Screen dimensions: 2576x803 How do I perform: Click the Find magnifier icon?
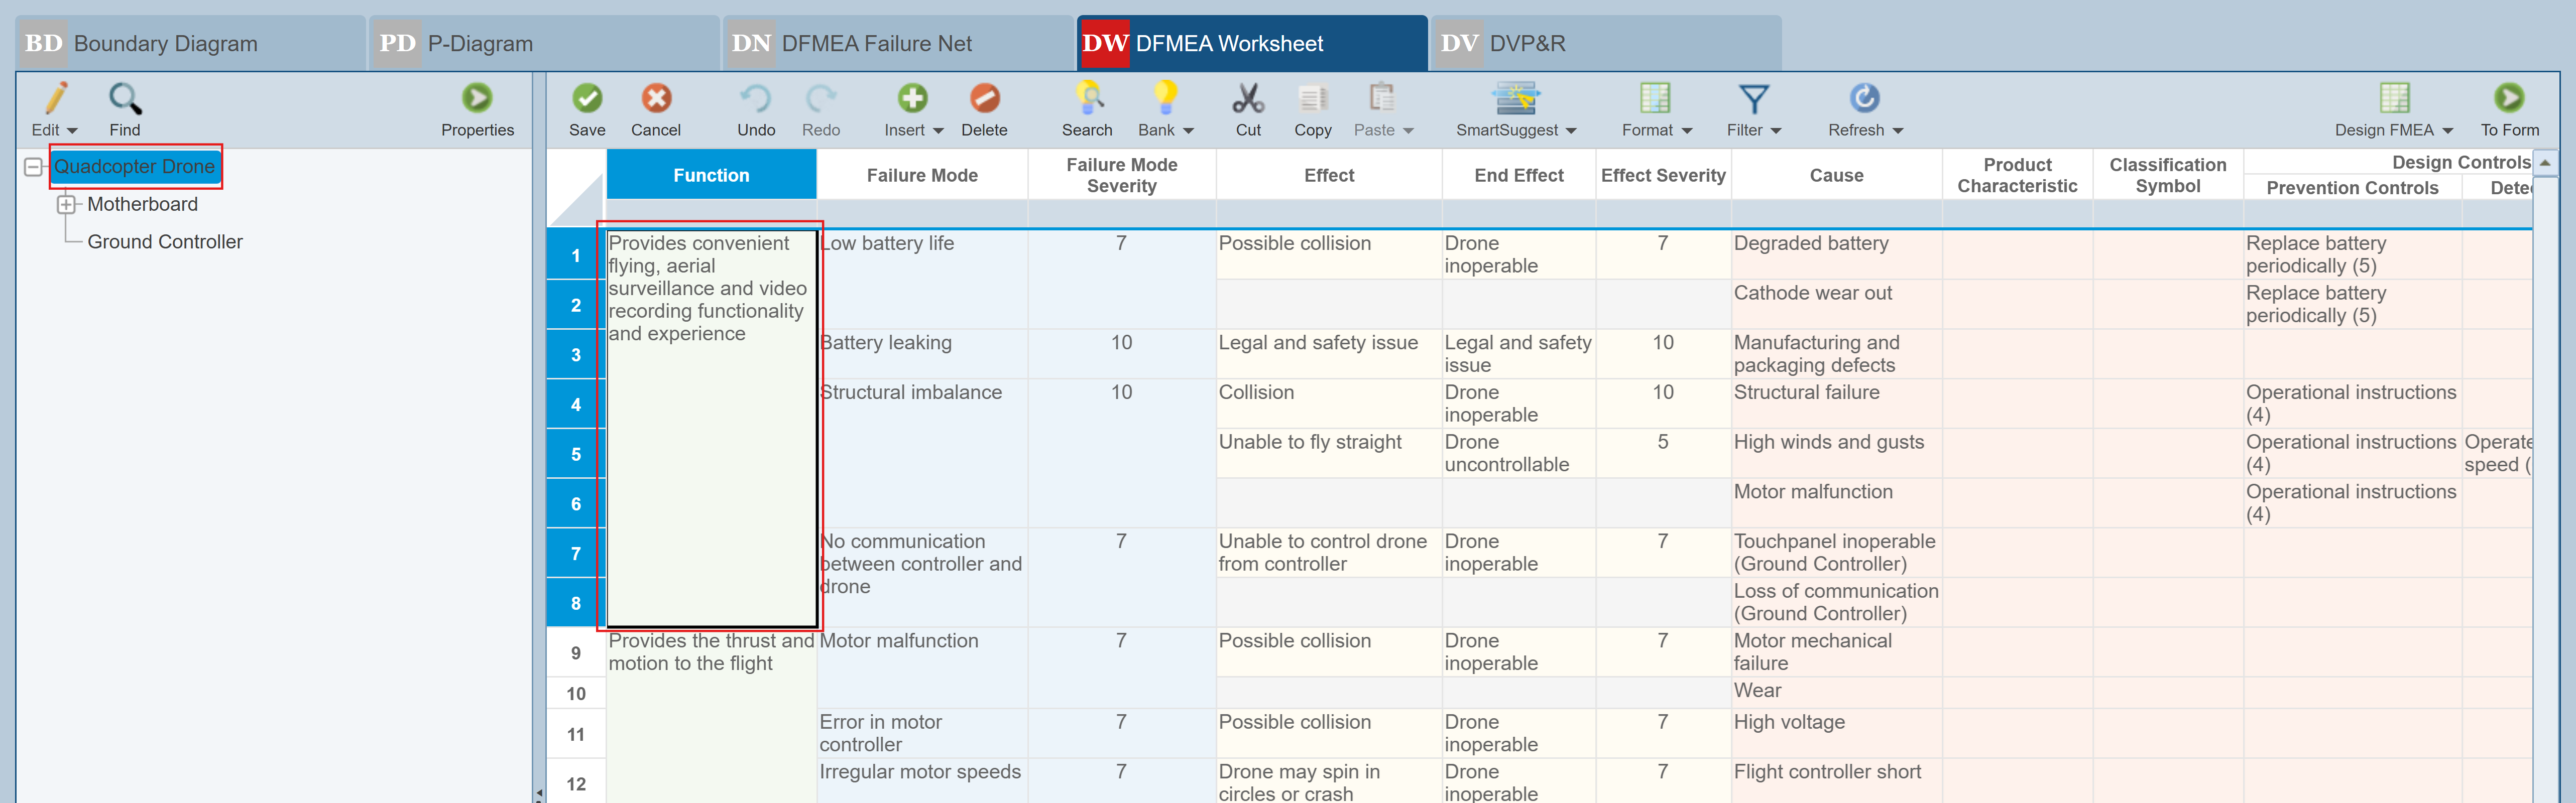[125, 99]
